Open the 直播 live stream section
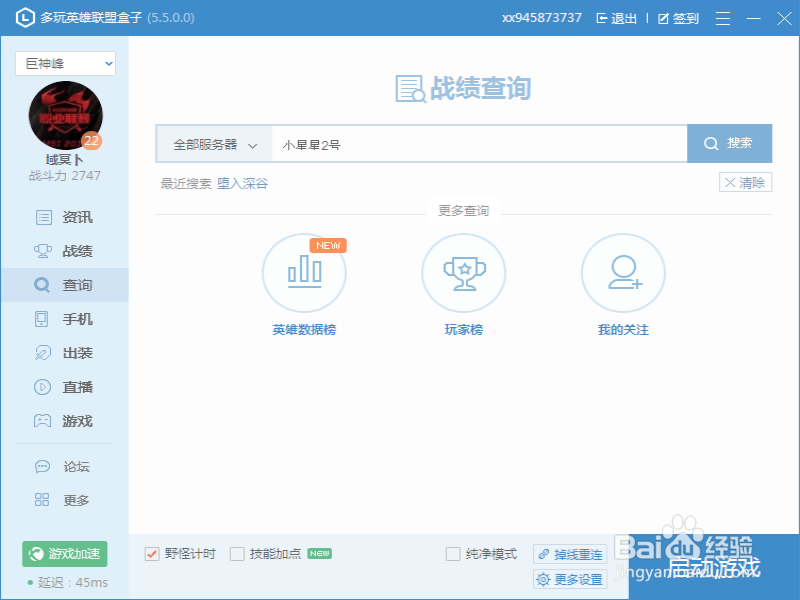Screen dimensions: 800x600 click(x=64, y=387)
